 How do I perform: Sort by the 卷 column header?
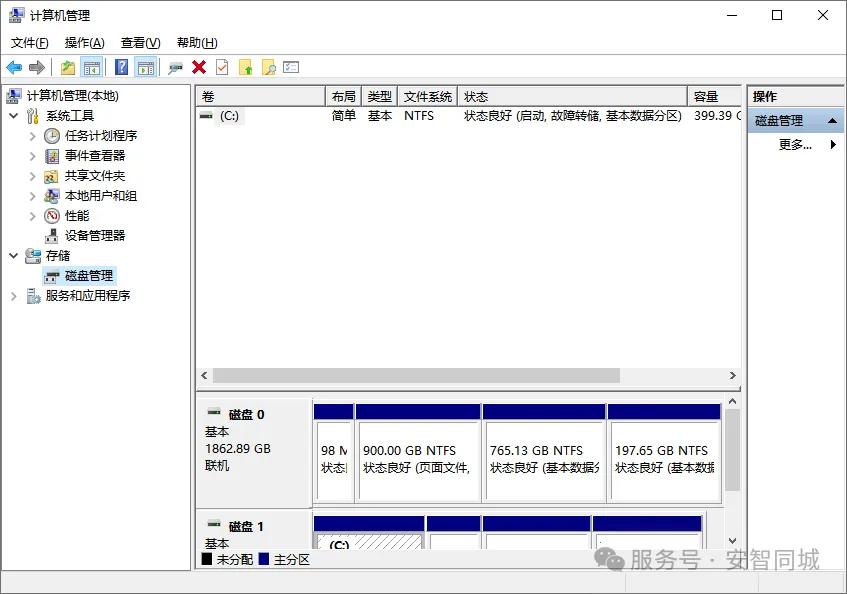261,97
